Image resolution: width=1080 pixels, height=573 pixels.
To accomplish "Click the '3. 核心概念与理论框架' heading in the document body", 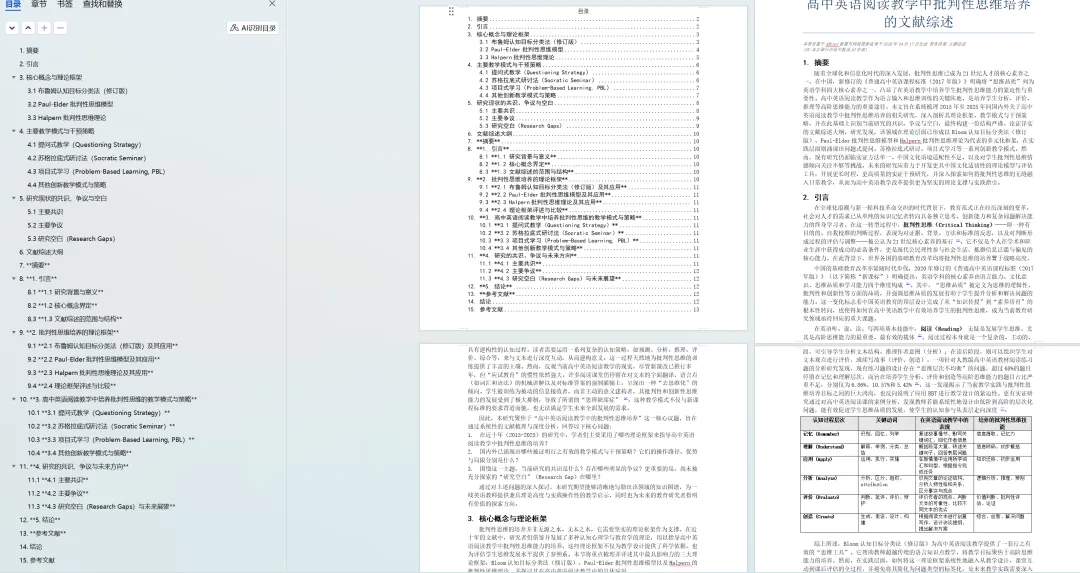I will pos(508,519).
